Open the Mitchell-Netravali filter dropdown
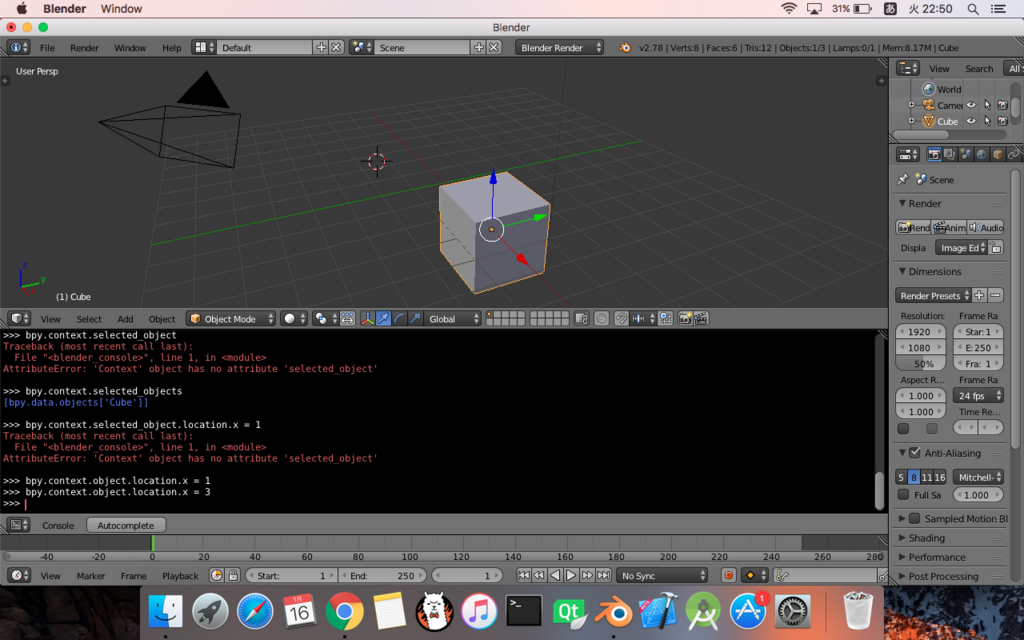 pyautogui.click(x=978, y=477)
